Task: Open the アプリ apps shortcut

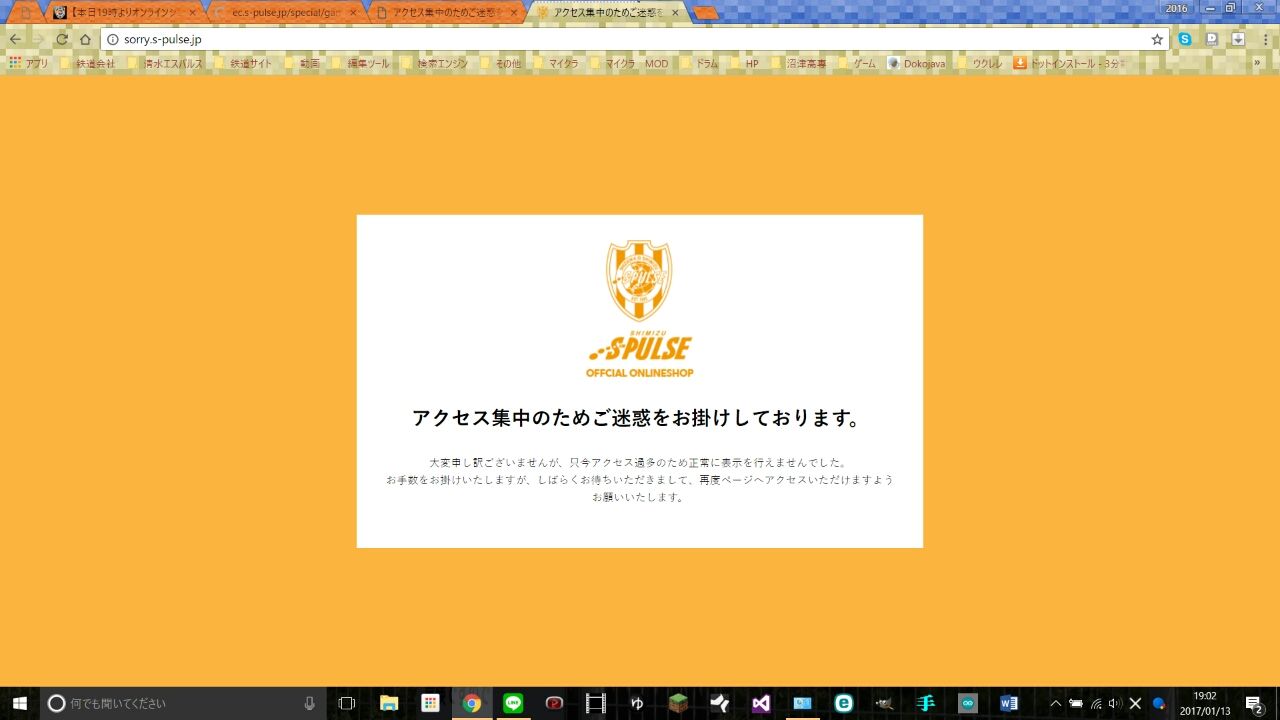Action: (x=28, y=63)
